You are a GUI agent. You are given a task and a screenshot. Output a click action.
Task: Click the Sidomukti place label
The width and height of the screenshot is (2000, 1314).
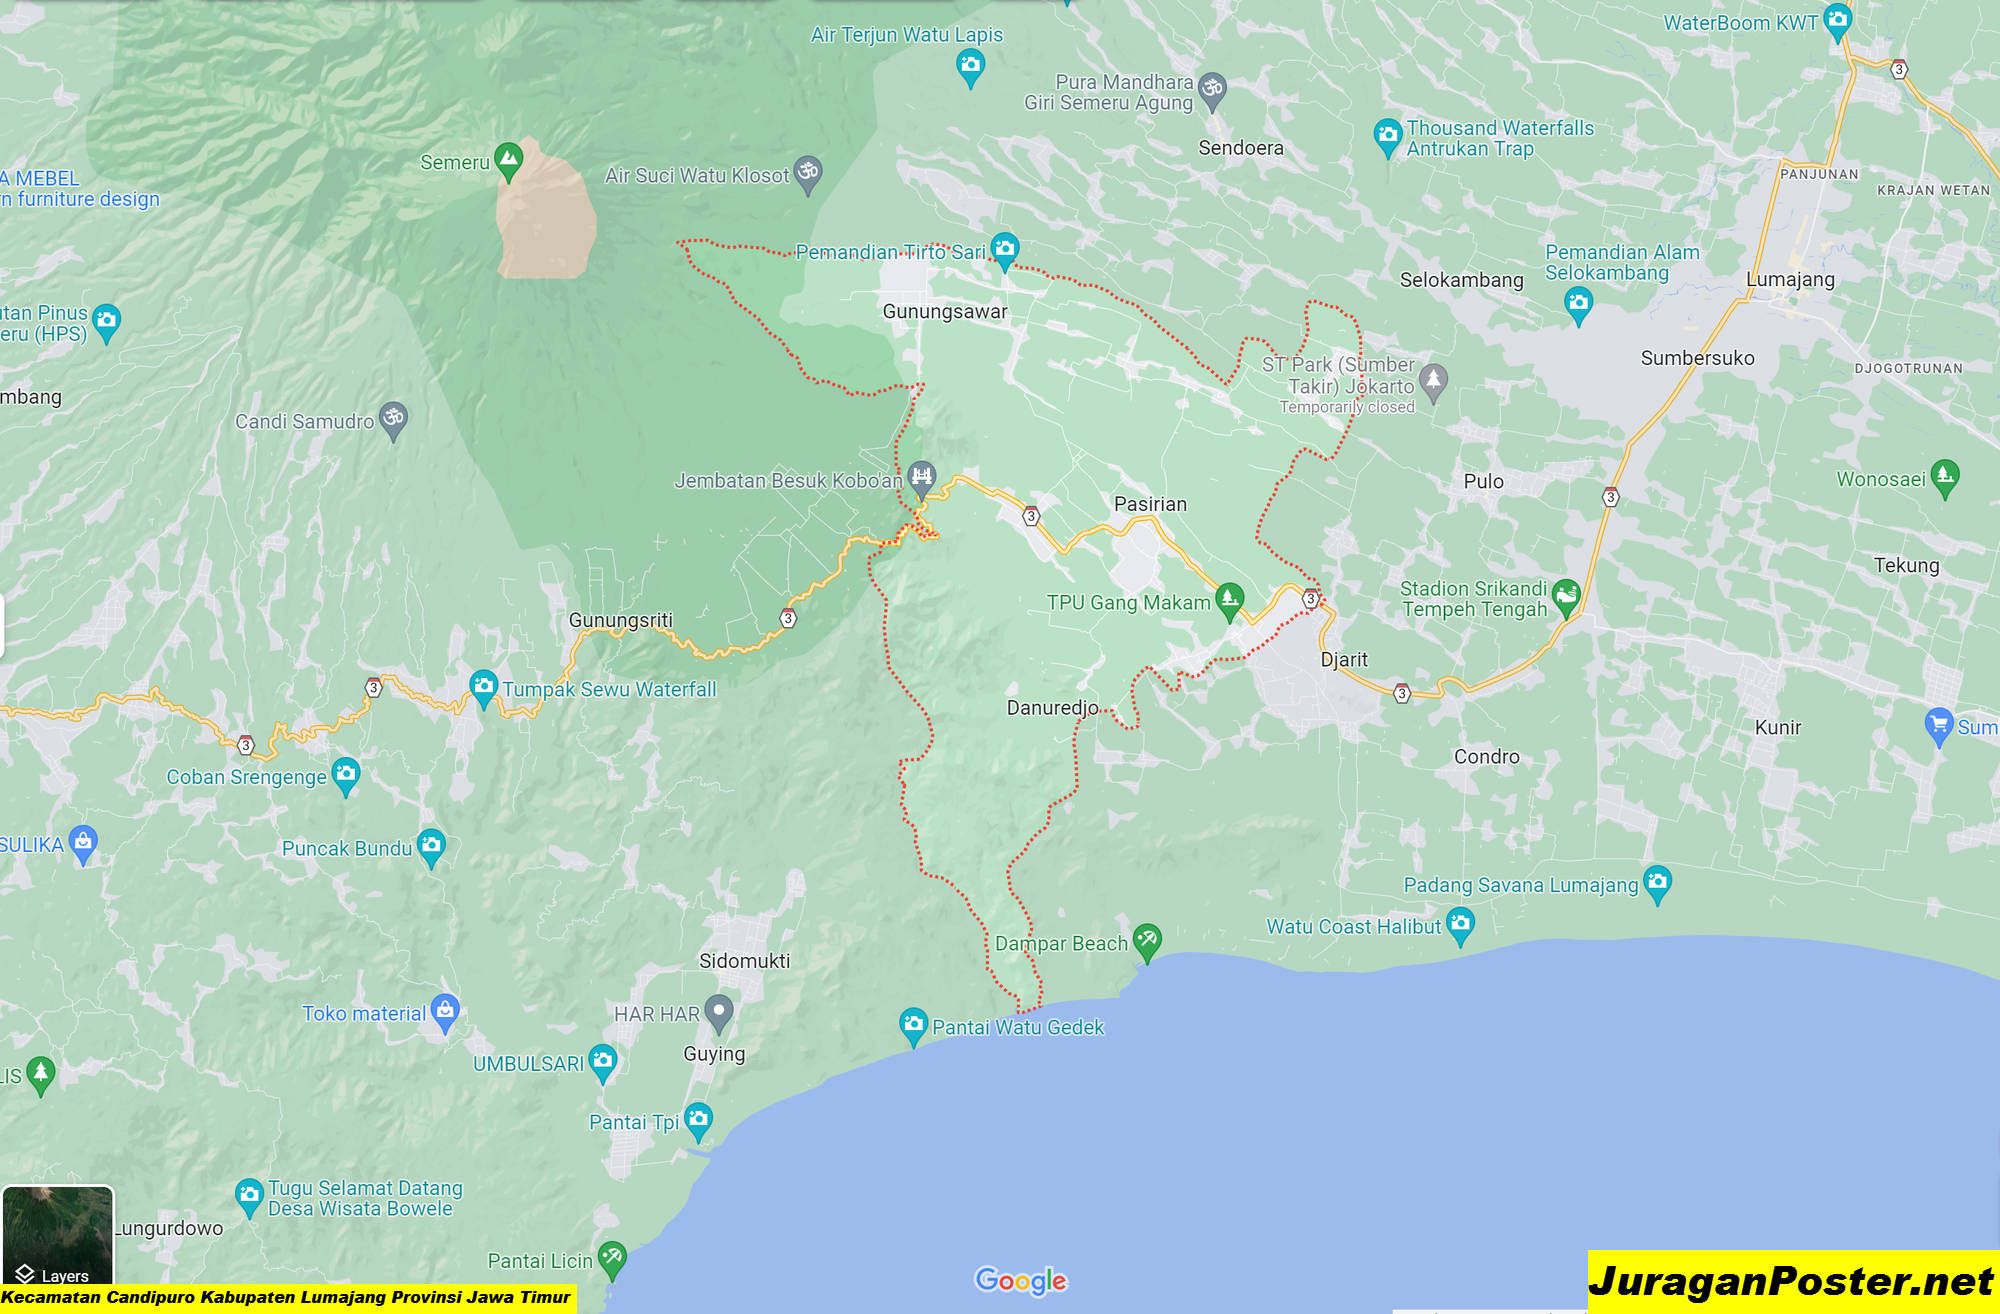pos(744,961)
